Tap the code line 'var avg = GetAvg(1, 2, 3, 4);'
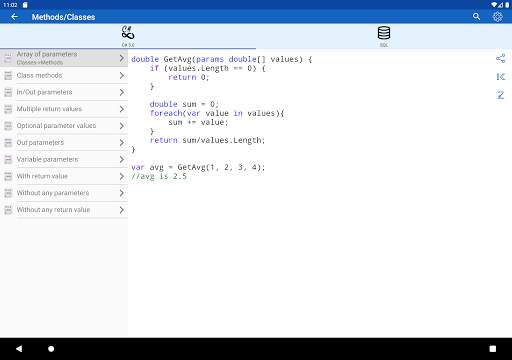This screenshot has height=360, width=512. click(198, 167)
